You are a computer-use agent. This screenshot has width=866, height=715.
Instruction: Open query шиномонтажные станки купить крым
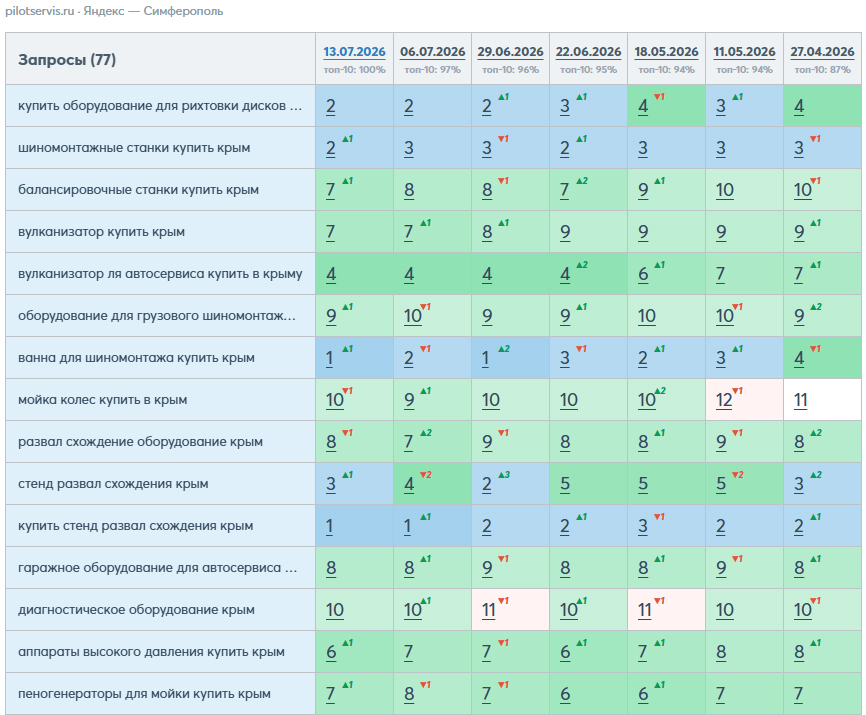pyautogui.click(x=134, y=148)
